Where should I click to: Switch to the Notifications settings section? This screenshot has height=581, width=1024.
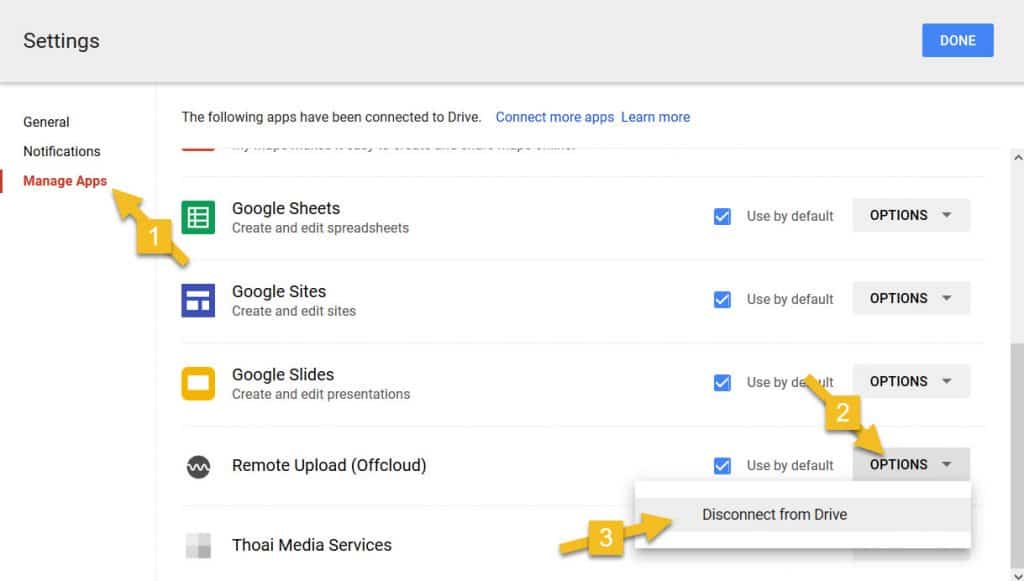point(62,151)
